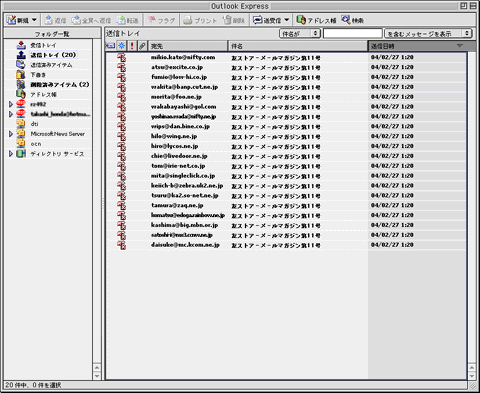Select message to wakabayashi@gol.com
This screenshot has height=393, width=480.
[286, 107]
